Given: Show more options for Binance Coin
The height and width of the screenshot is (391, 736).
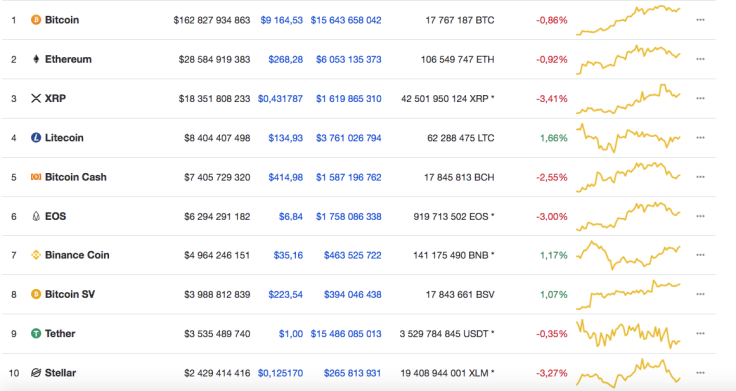Looking at the screenshot, I should (x=700, y=255).
